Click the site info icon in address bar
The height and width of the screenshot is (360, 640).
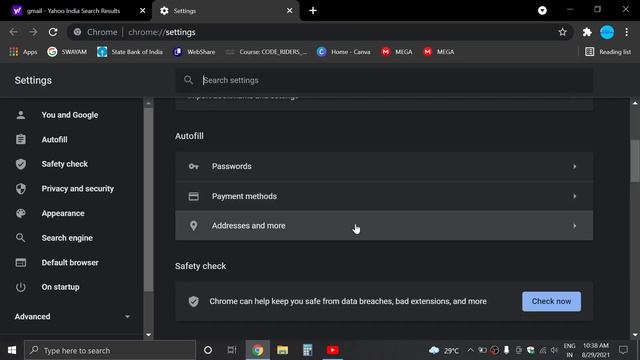[x=77, y=32]
